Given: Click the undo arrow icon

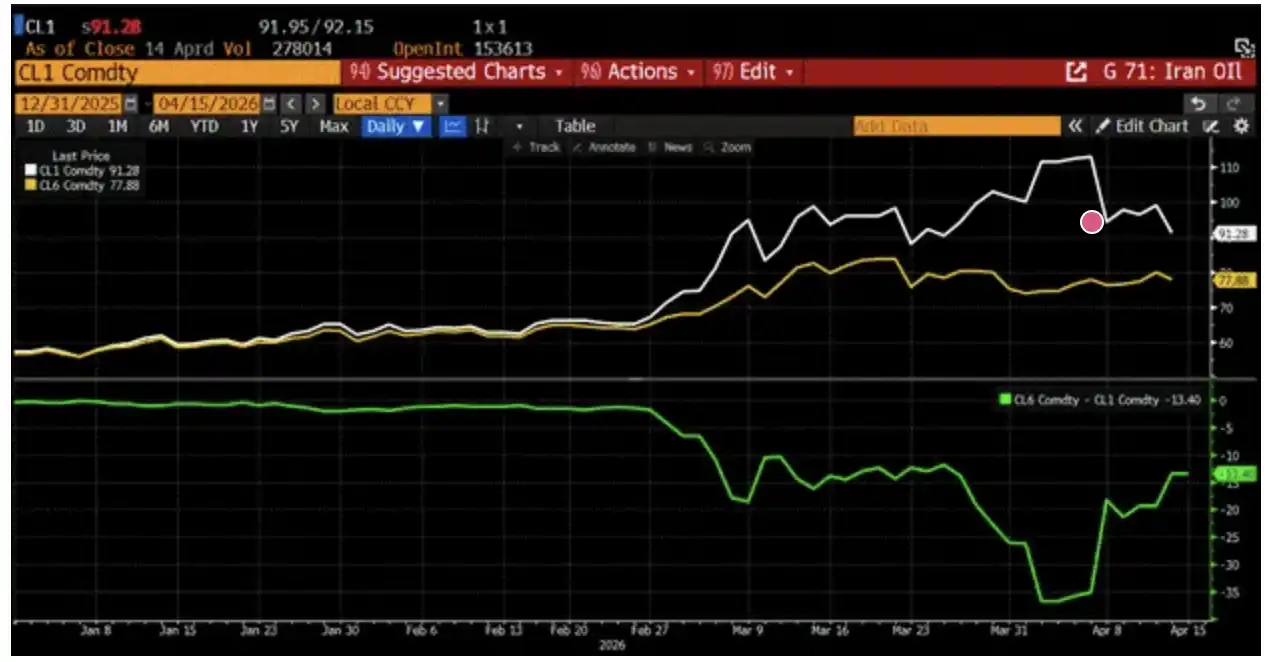Looking at the screenshot, I should 1198,104.
